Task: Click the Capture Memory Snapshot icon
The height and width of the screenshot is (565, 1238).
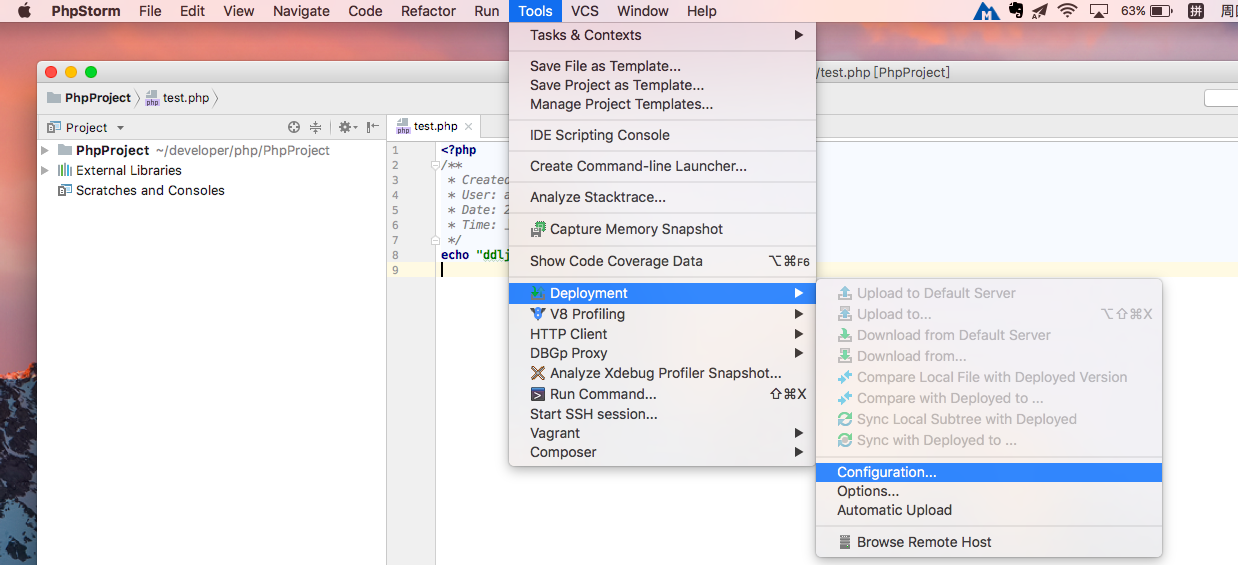Action: pyautogui.click(x=539, y=229)
